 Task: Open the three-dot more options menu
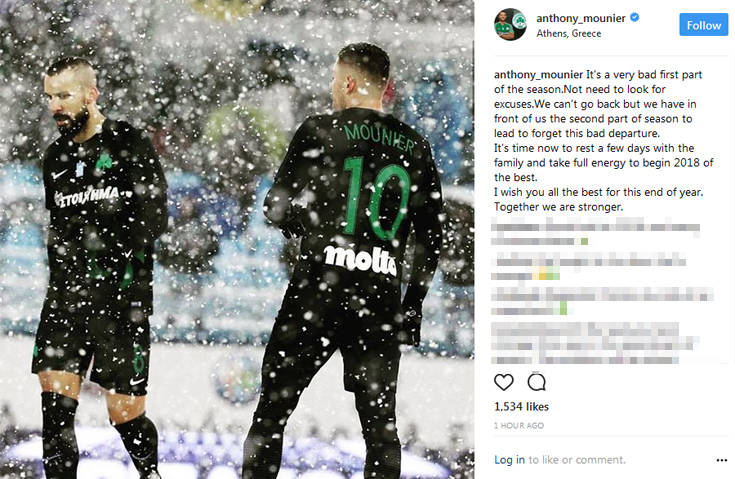[x=722, y=460]
